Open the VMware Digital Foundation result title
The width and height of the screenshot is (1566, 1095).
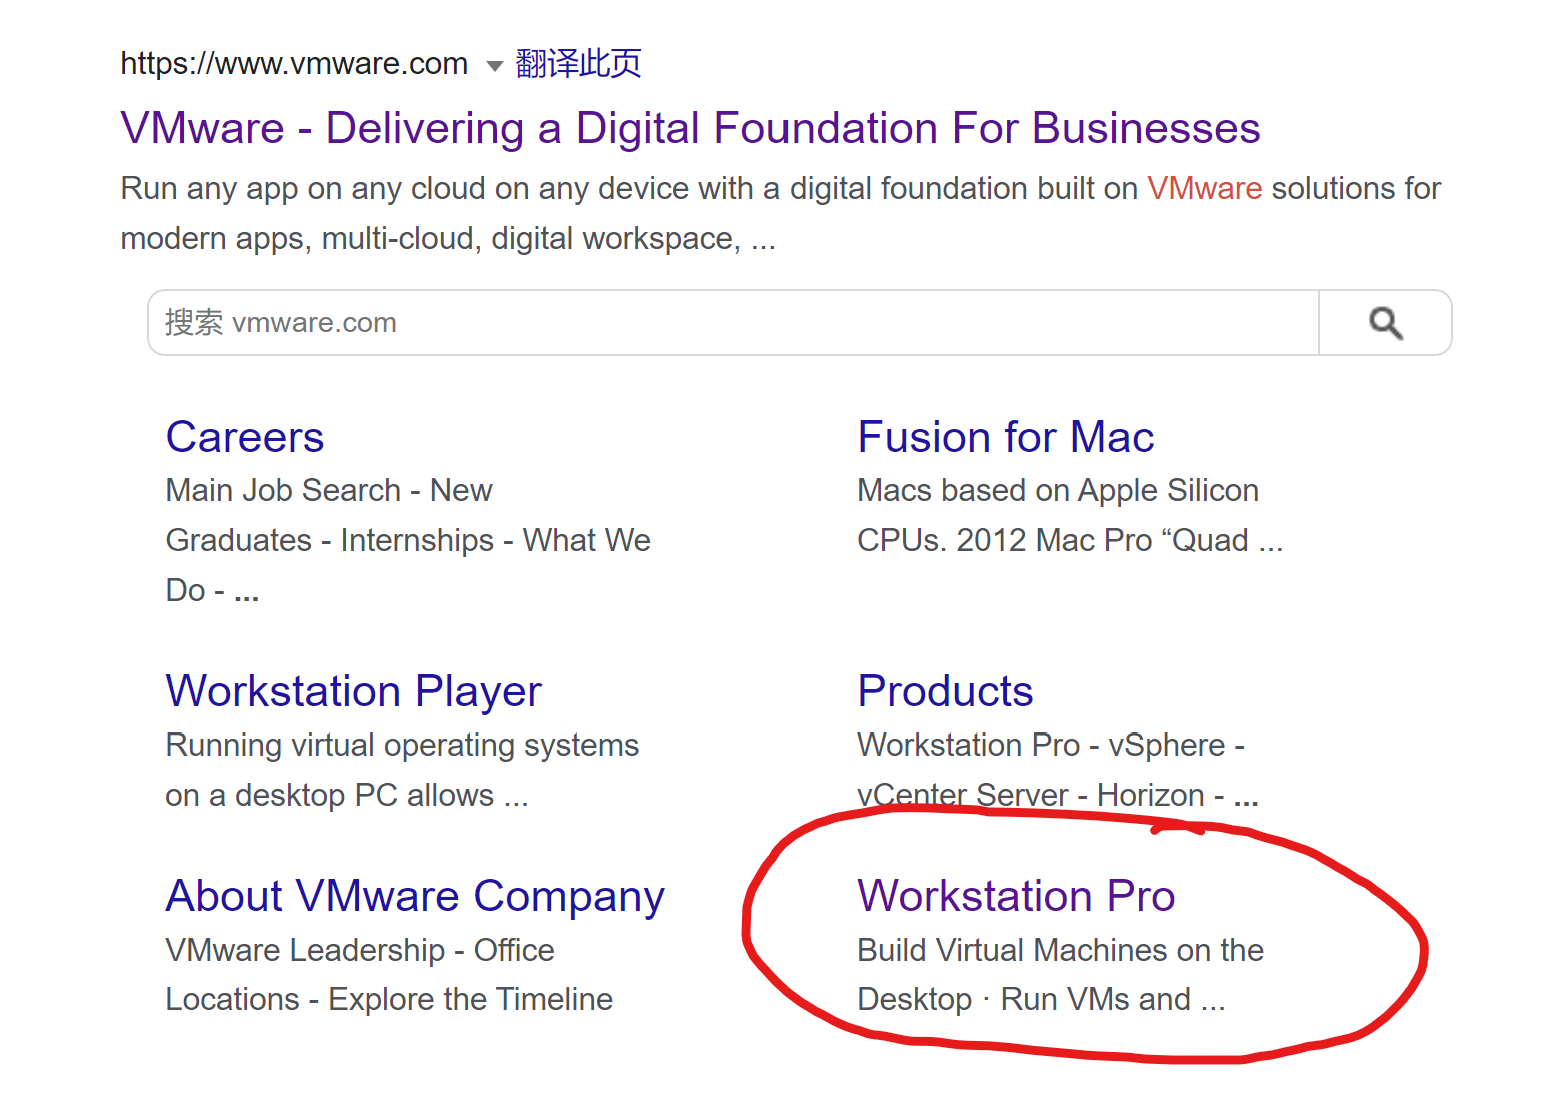pos(690,128)
